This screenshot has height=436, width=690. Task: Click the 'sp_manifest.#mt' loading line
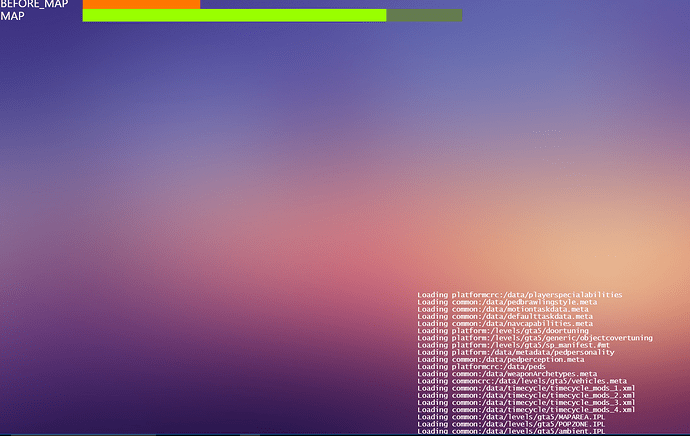tap(514, 345)
